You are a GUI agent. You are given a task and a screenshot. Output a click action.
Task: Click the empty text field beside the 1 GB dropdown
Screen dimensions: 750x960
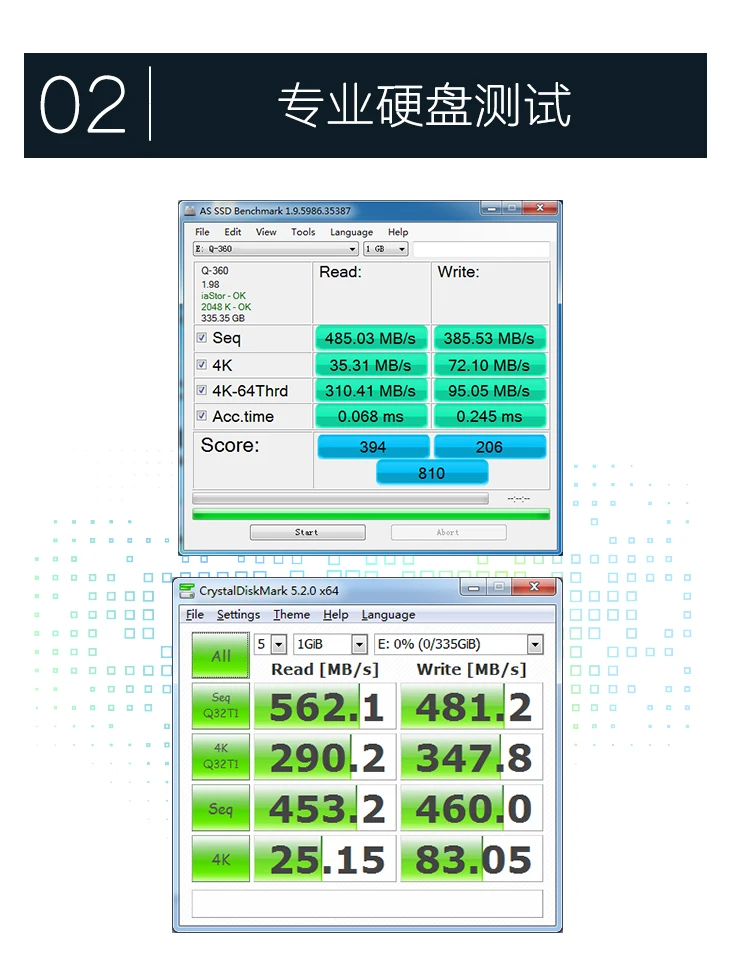click(481, 249)
